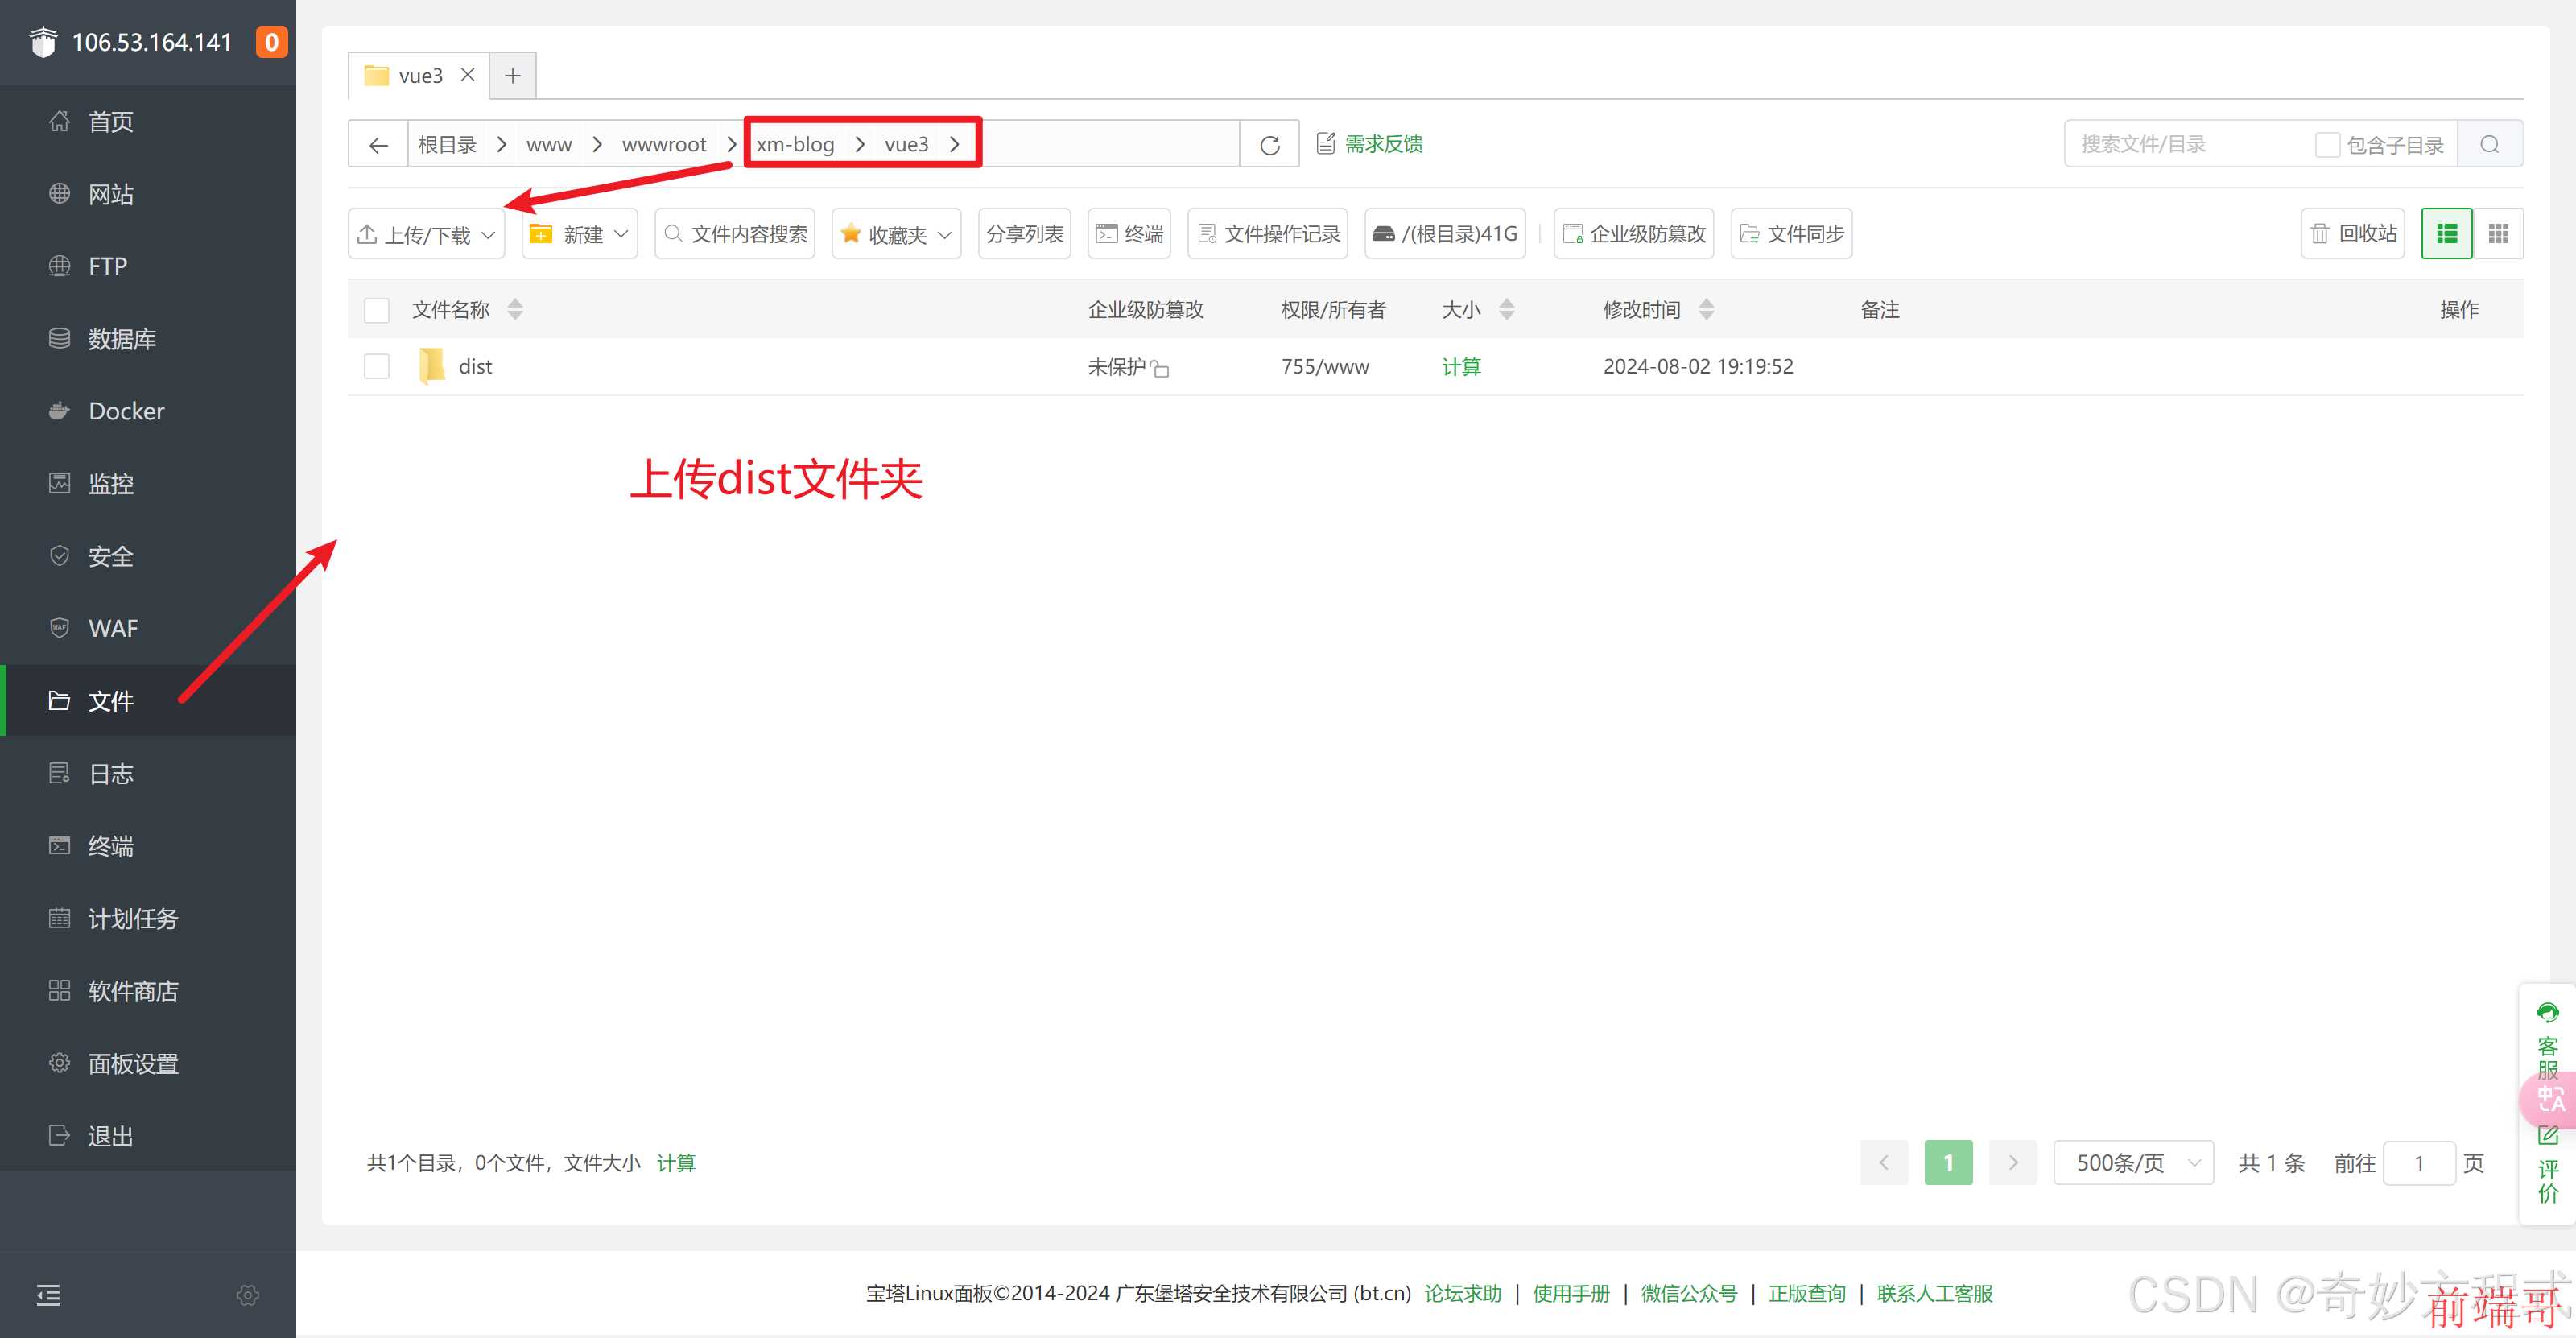Screen dimensions: 2576x1338
Task: Click the gear icon at sidebar bottom
Action: point(248,1295)
